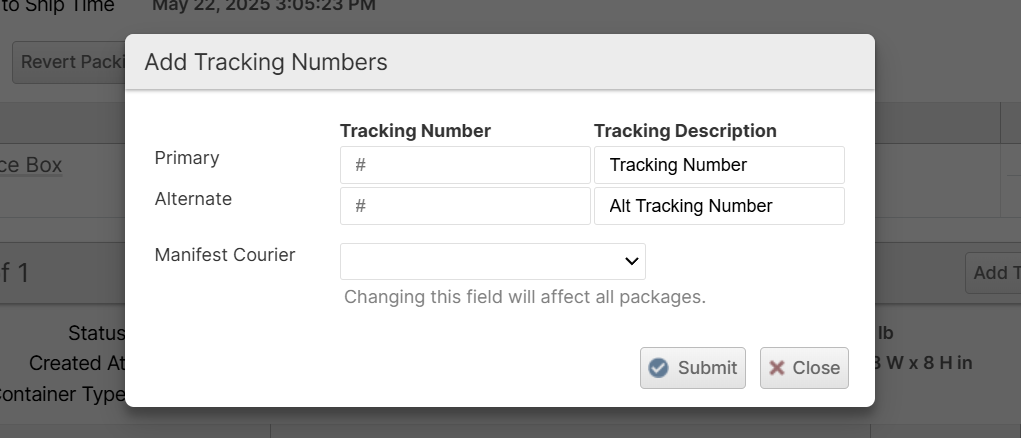Click the Manifest Courier label

[225, 255]
